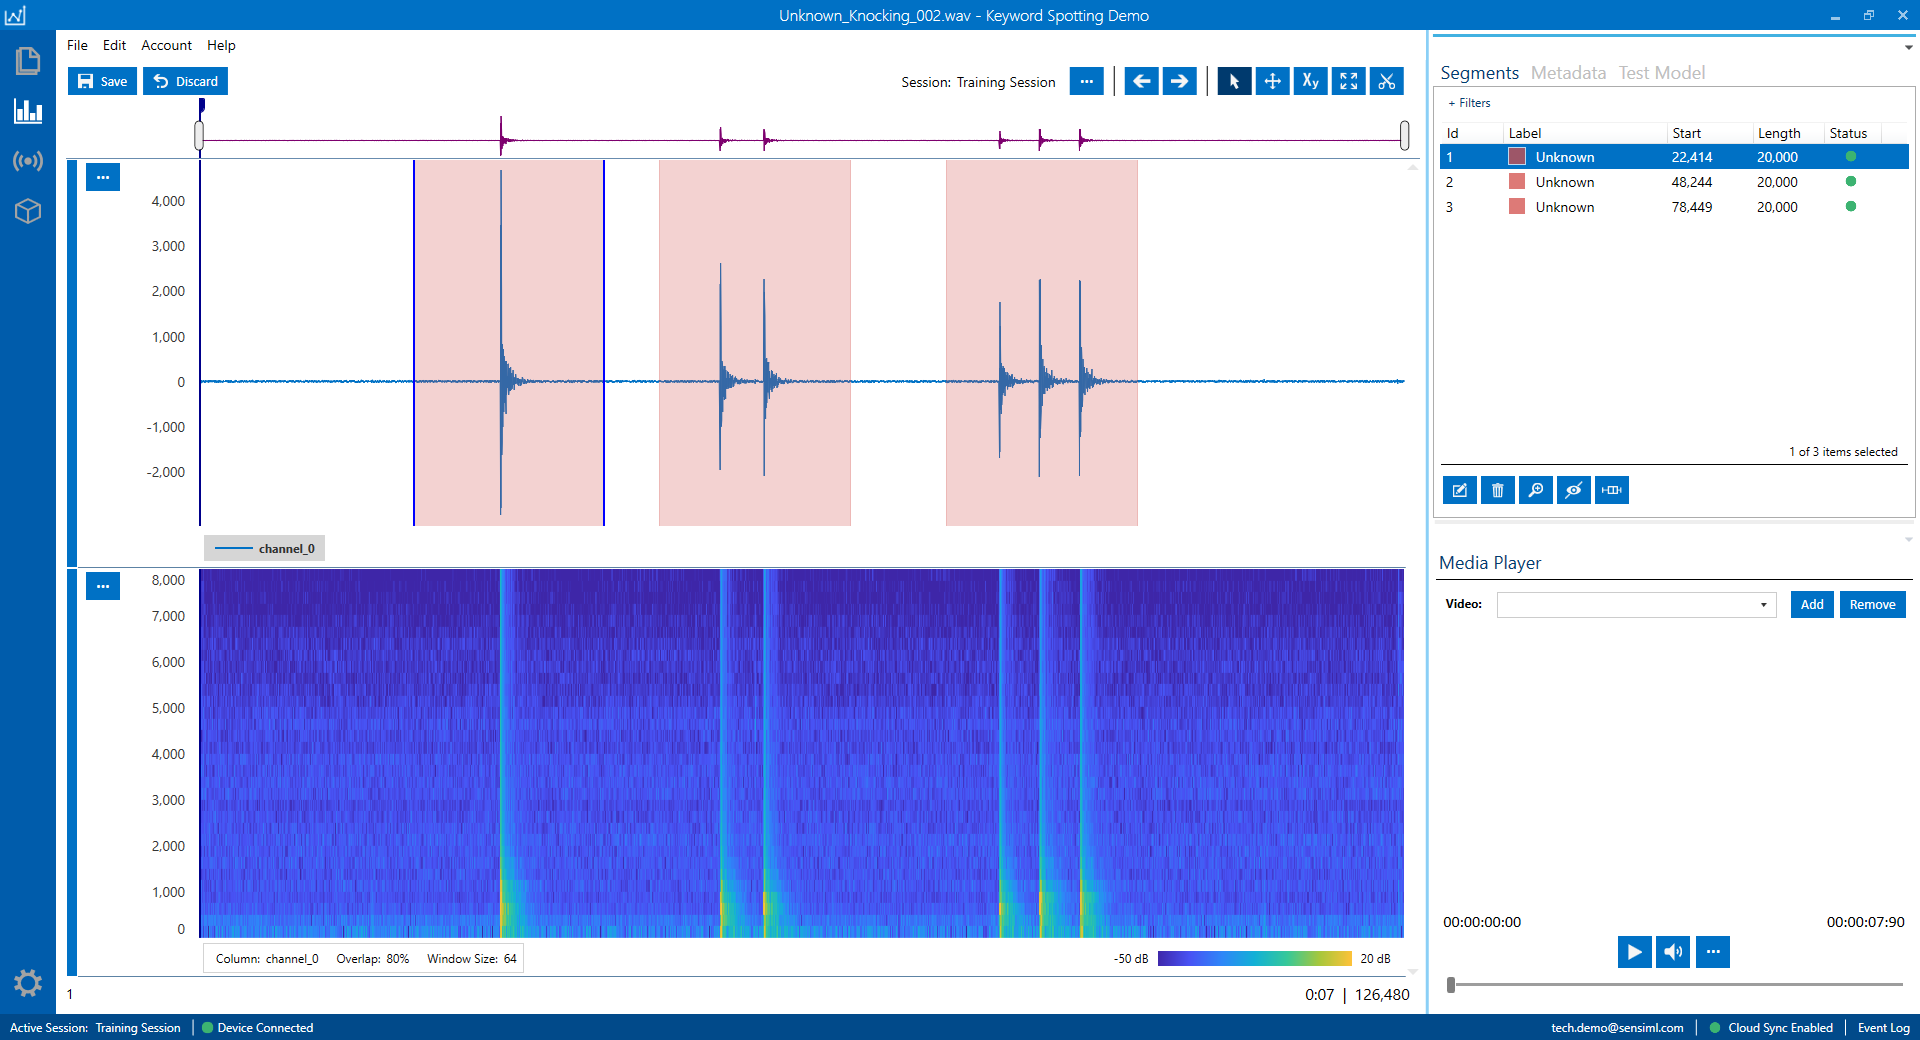Click the media player seek slider handle
This screenshot has height=1040, width=1920.
[x=1451, y=985]
